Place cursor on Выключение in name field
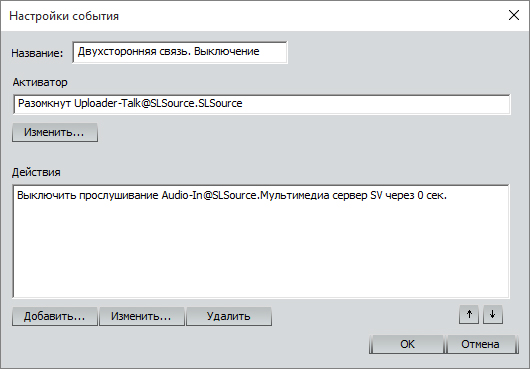Image resolution: width=530 pixels, height=369 pixels. [226, 52]
